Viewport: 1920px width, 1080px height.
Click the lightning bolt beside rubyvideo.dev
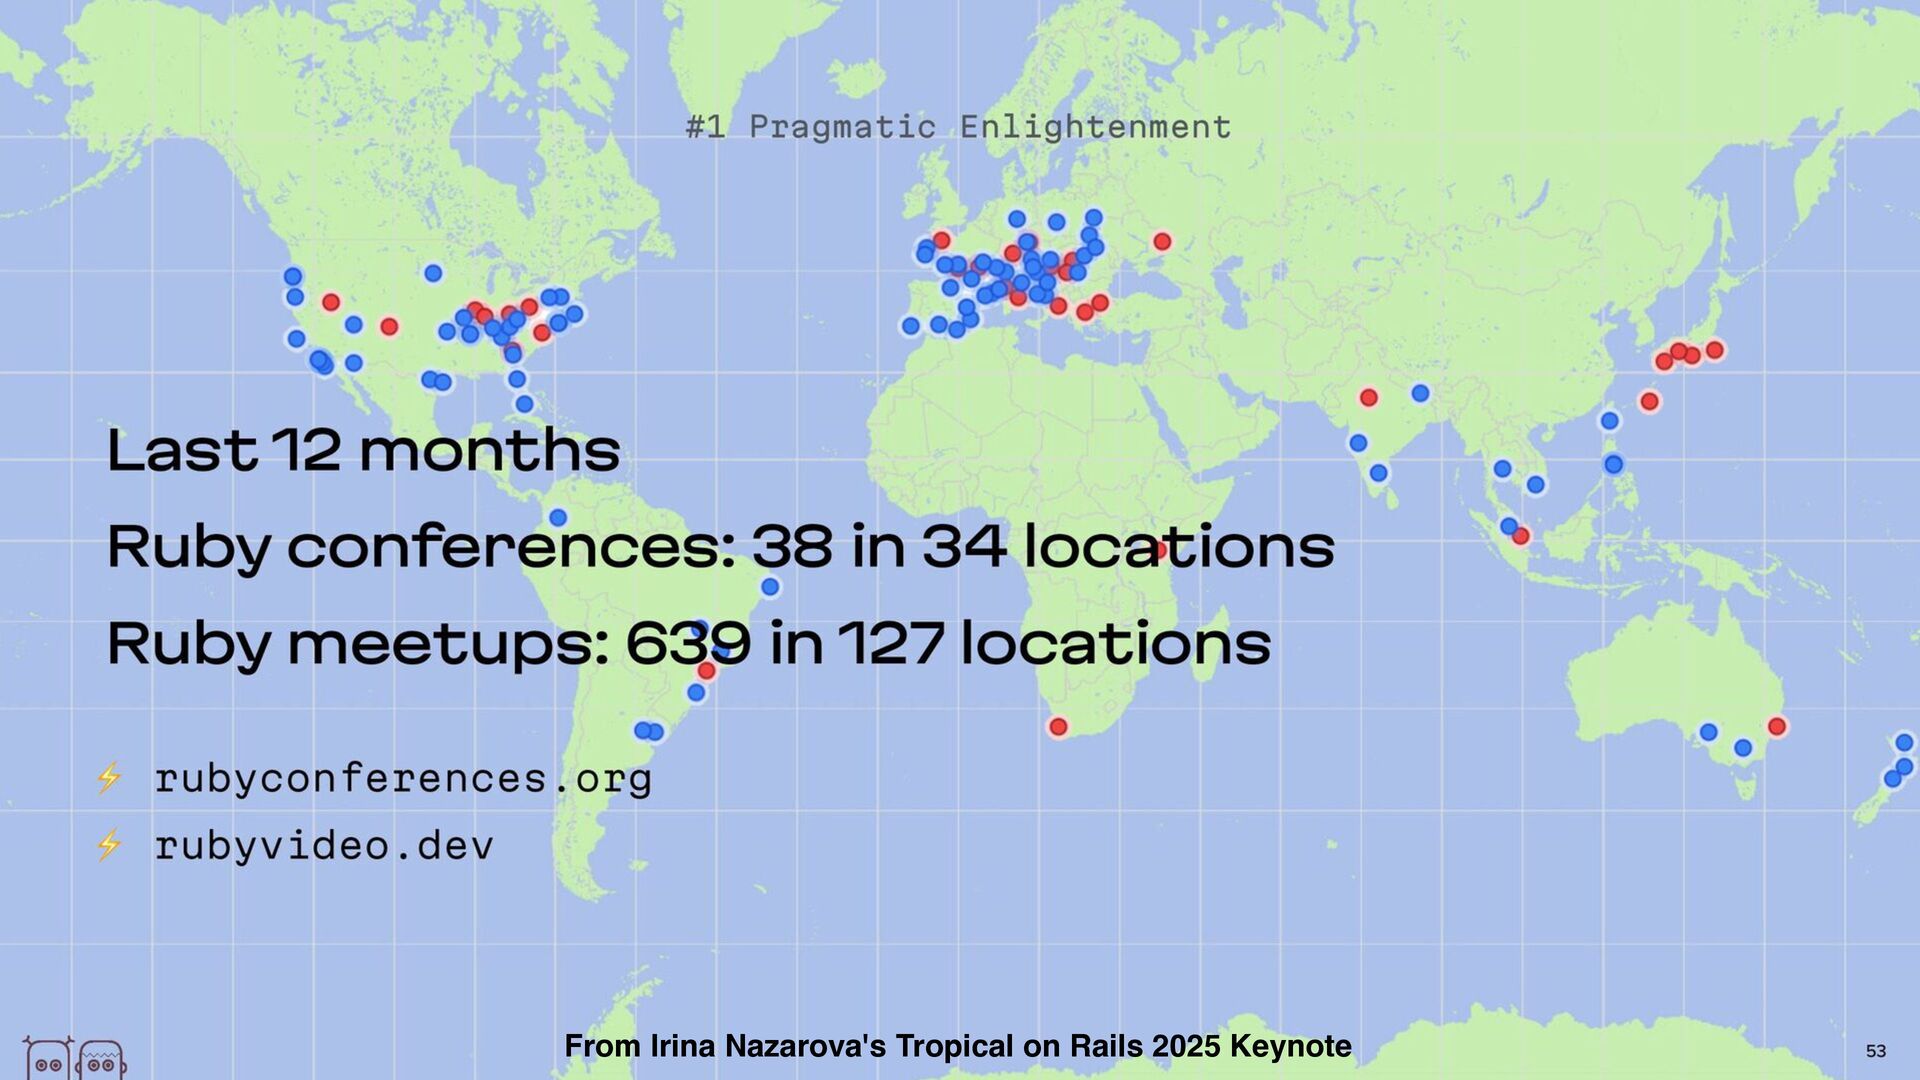click(109, 845)
